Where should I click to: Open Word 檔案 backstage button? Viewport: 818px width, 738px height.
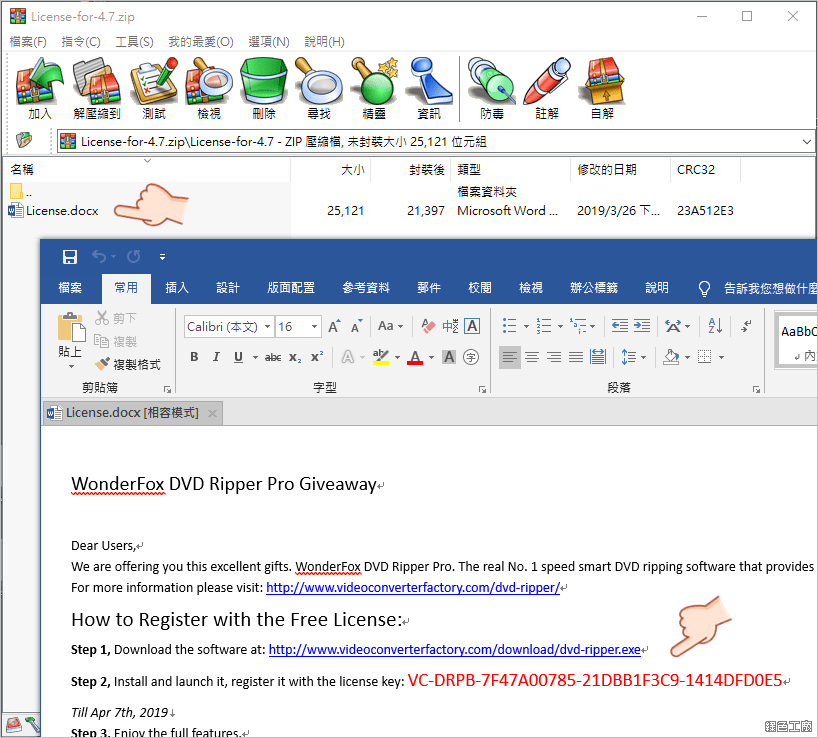(70, 288)
